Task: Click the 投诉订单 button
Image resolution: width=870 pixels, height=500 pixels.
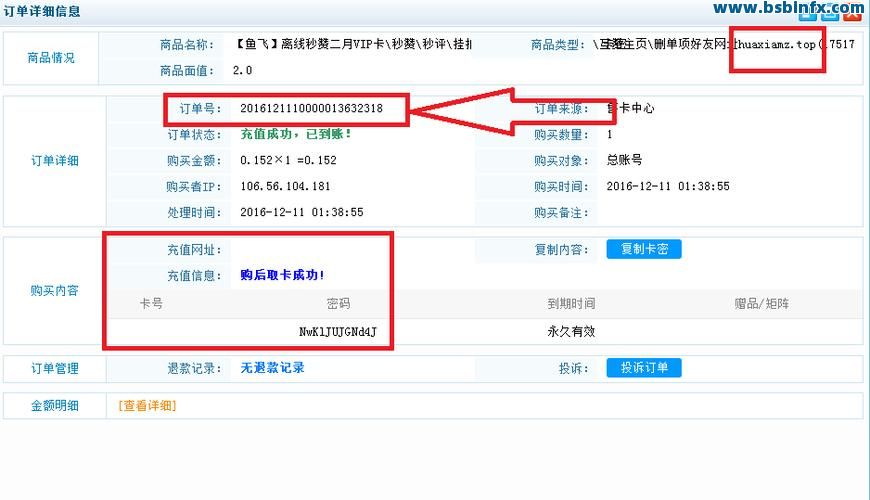Action: coord(644,367)
